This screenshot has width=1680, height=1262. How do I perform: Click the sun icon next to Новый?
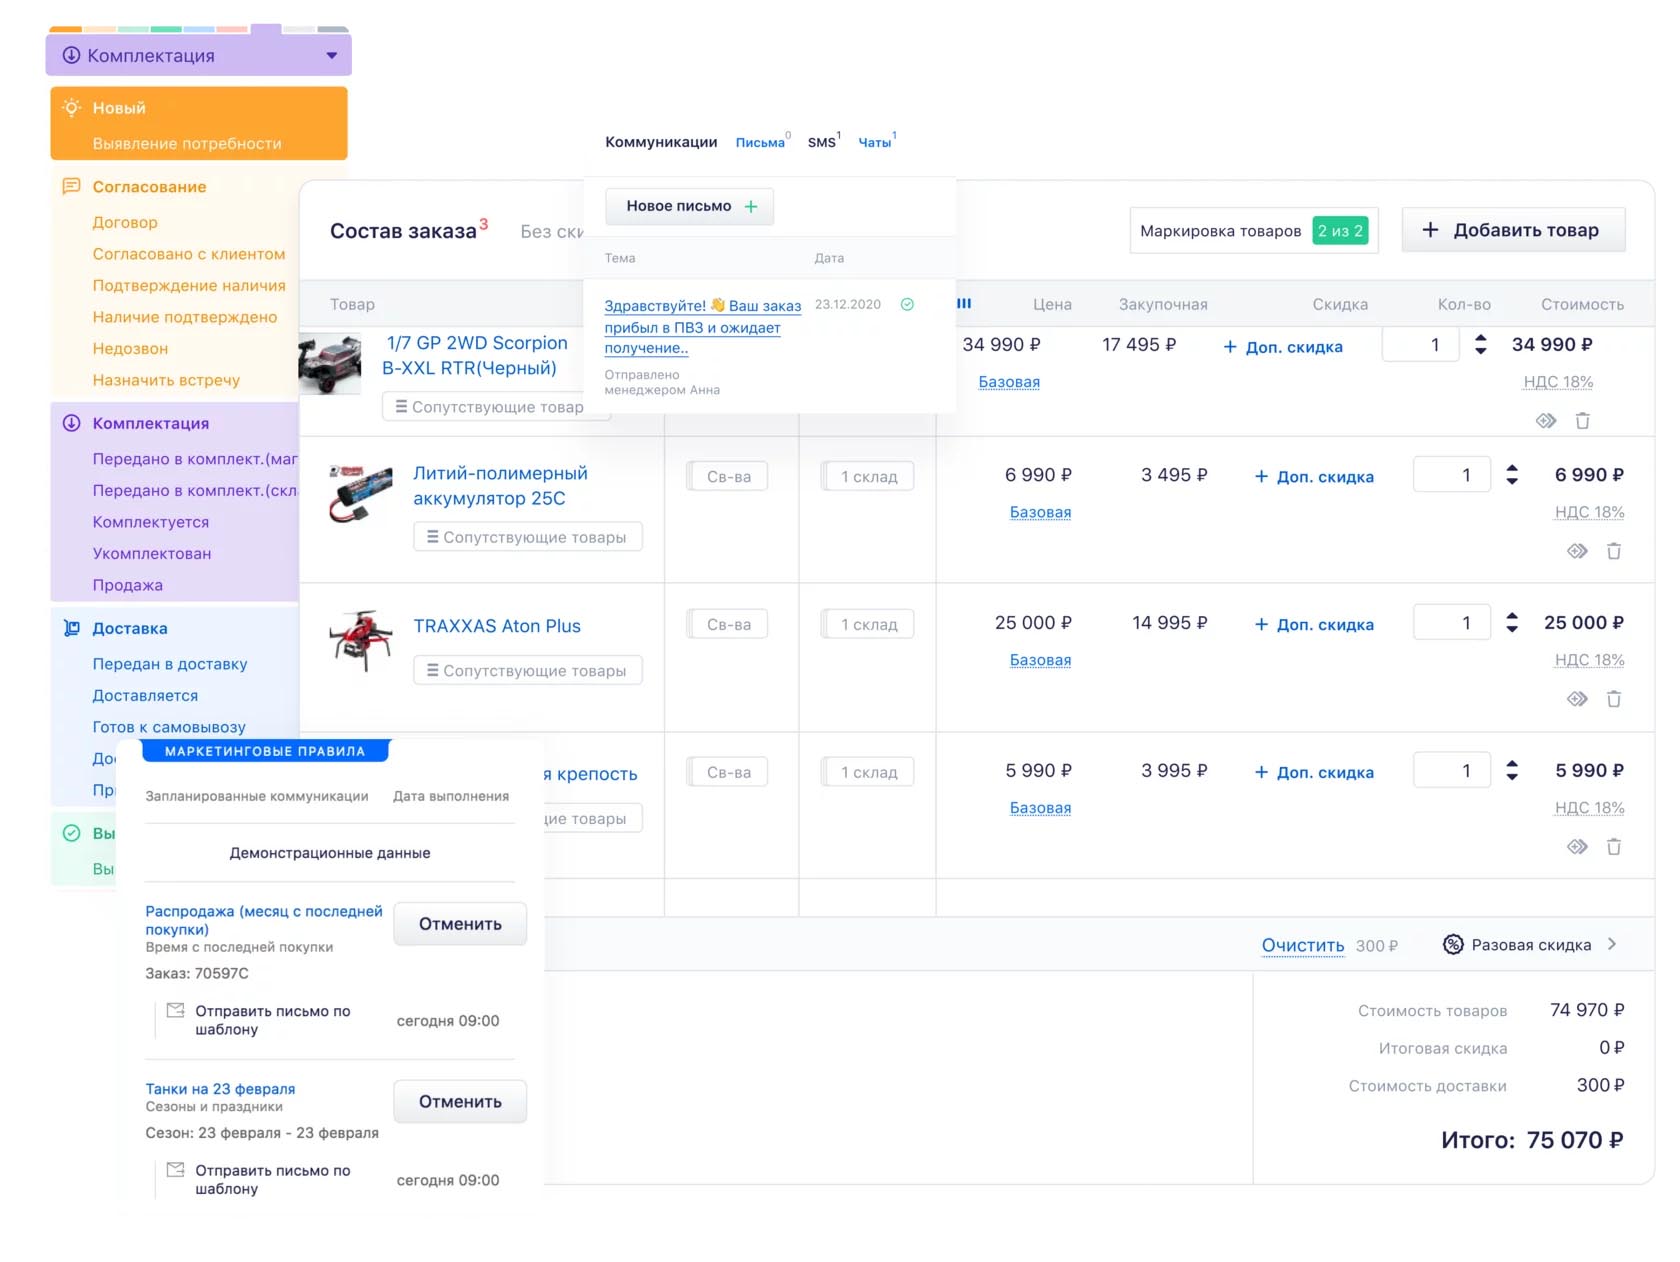tap(71, 107)
